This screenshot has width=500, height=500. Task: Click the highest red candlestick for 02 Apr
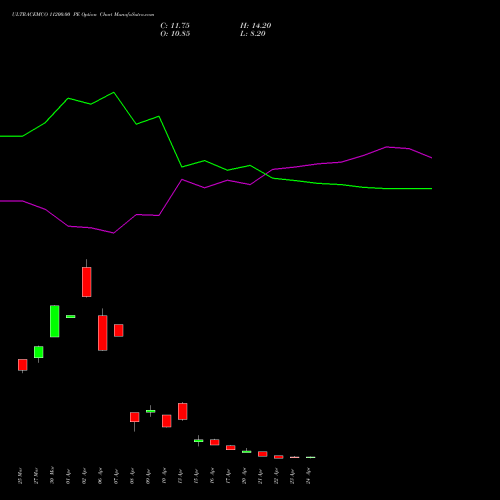(x=87, y=282)
